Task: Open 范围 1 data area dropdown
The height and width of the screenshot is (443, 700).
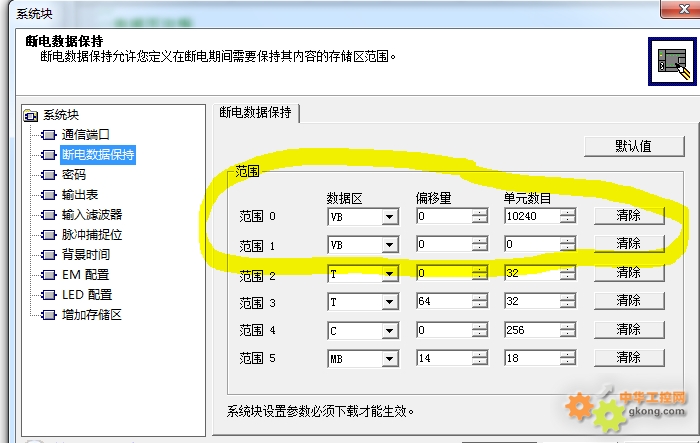Action: 390,245
